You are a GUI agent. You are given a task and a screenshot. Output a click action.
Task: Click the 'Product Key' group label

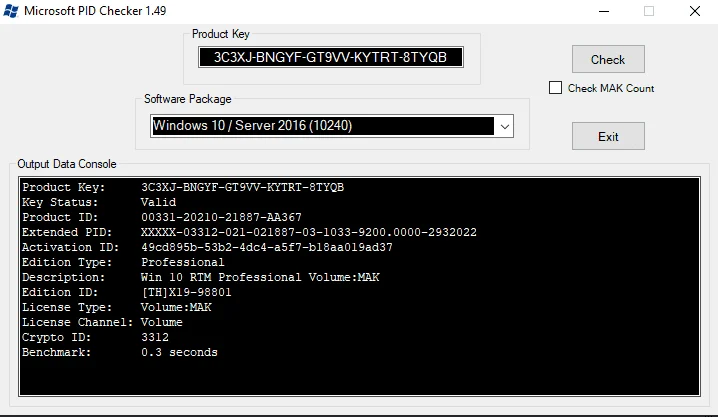[x=221, y=34]
